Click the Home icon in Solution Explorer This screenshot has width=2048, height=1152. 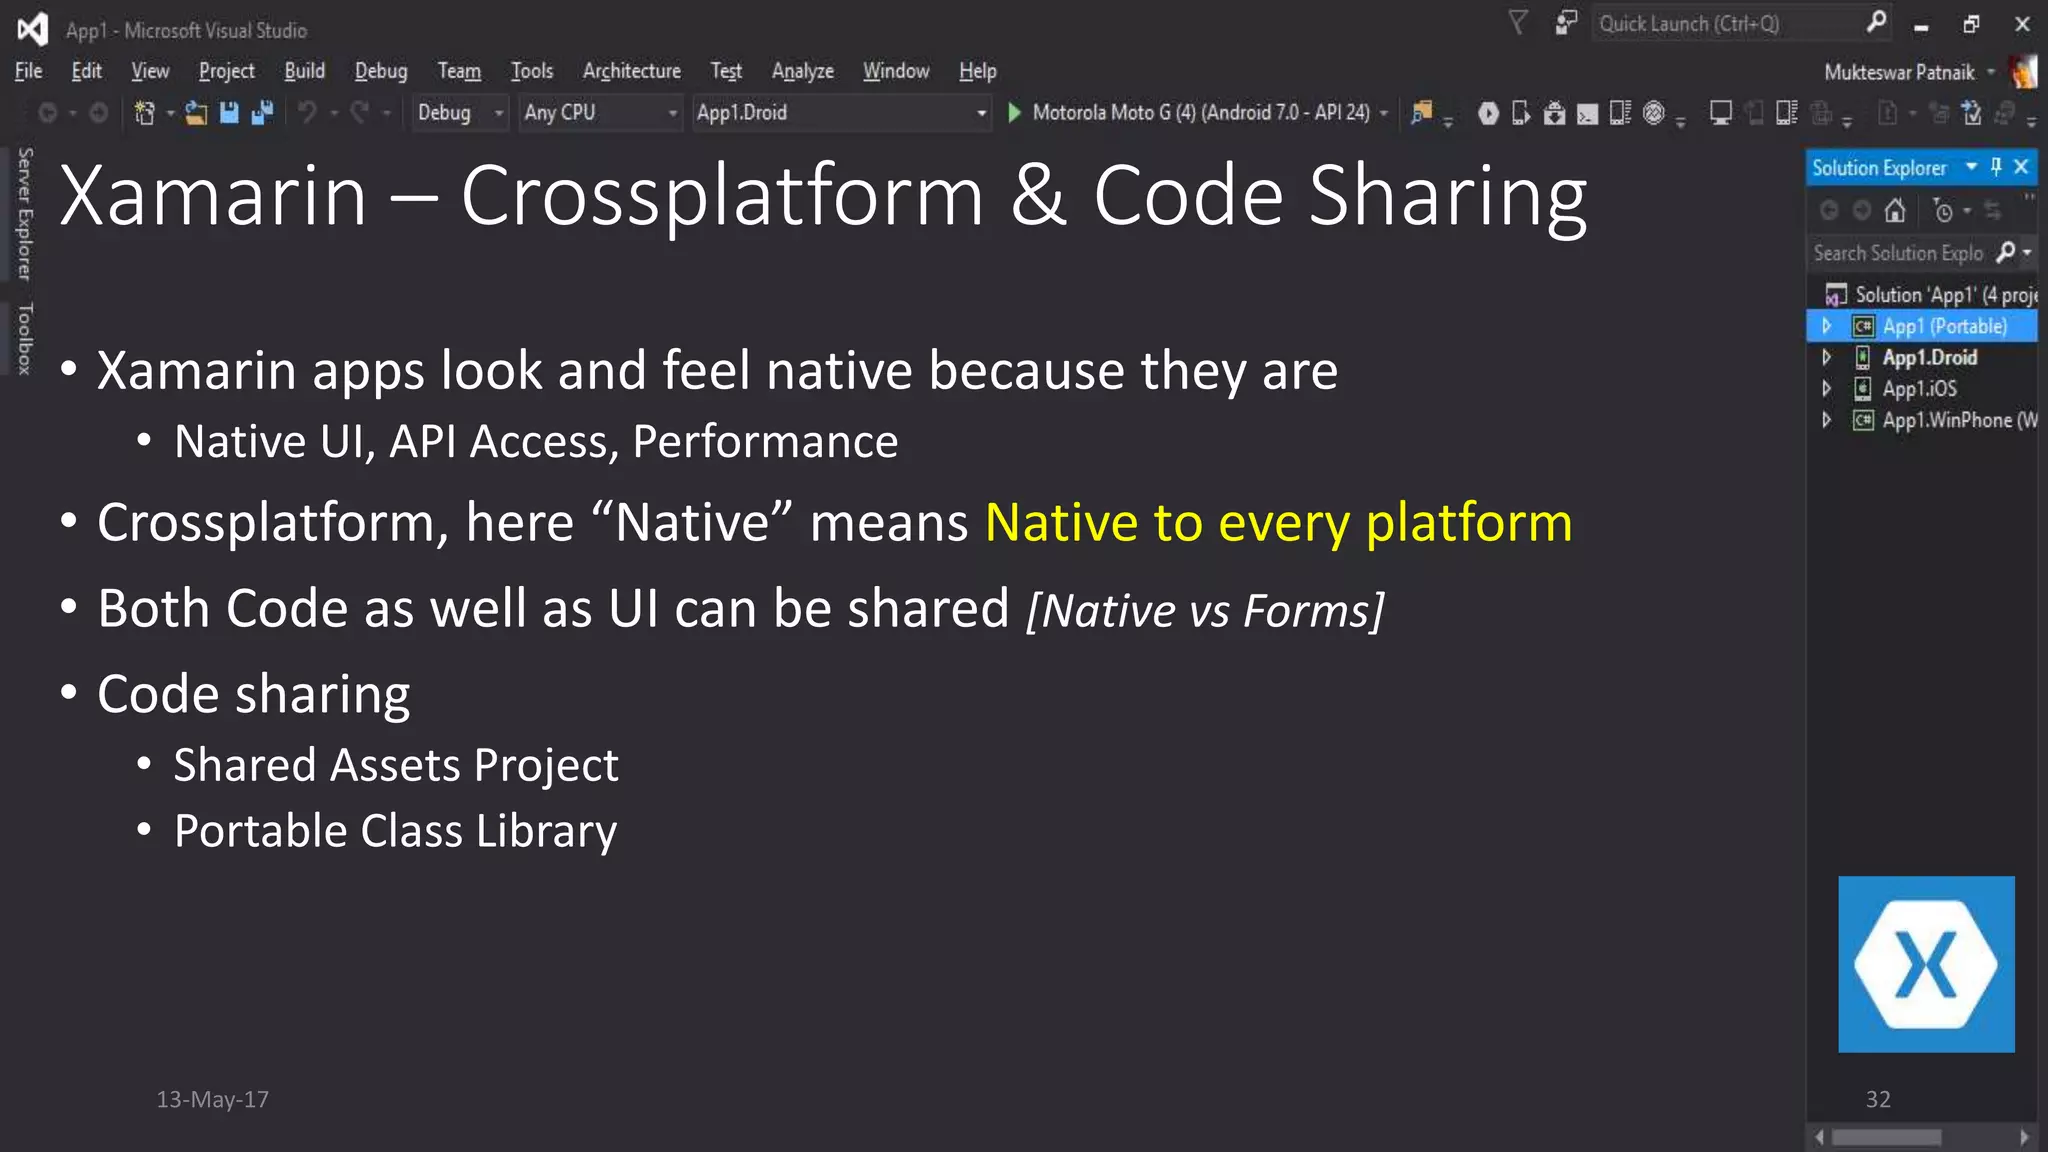1895,211
